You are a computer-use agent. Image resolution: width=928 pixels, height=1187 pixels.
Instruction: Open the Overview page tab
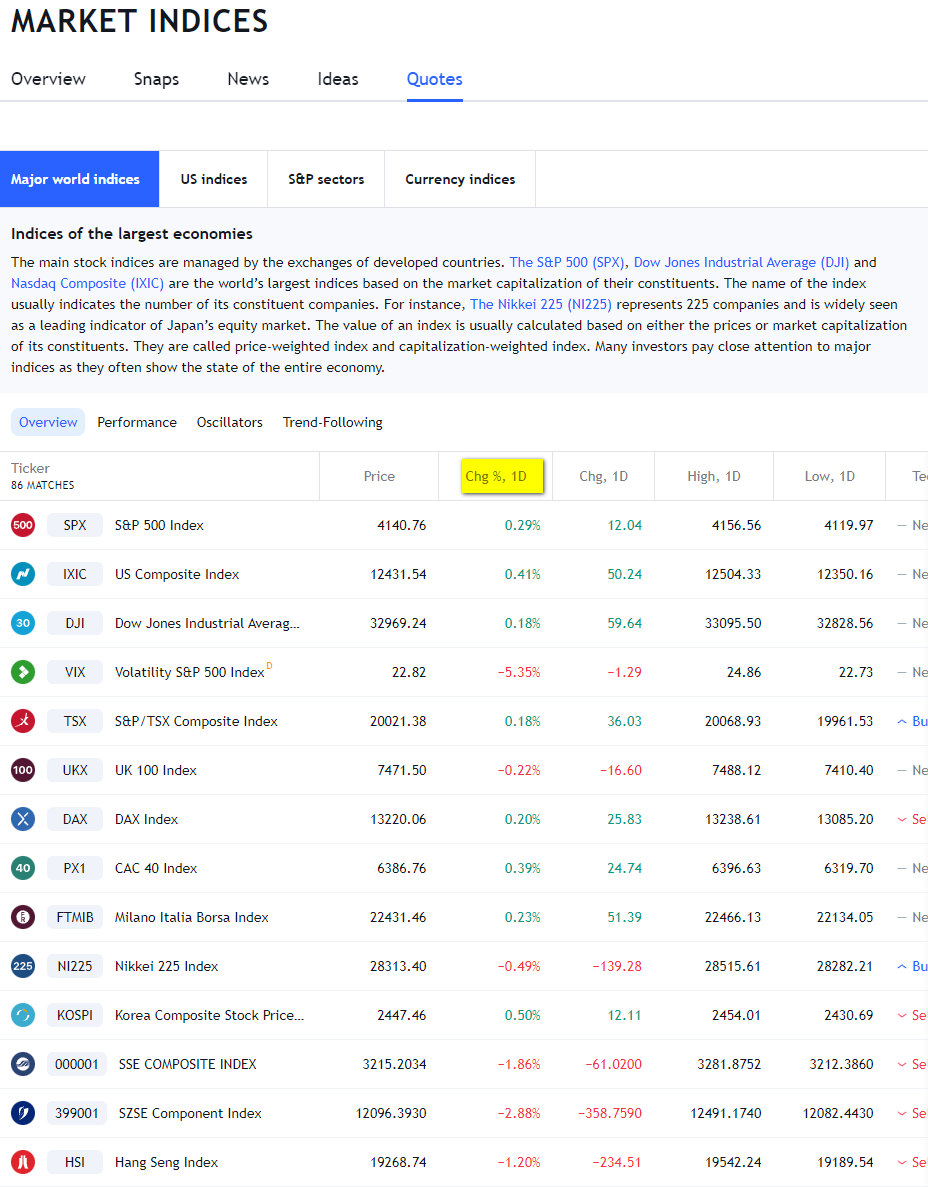(x=48, y=79)
